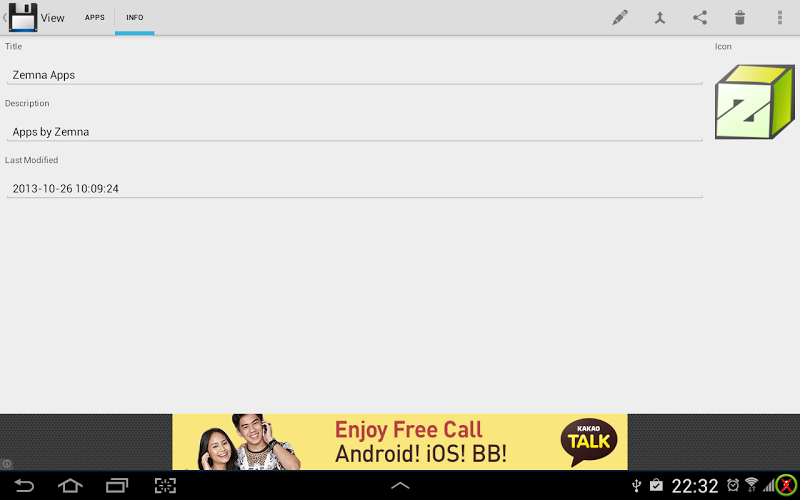Tap the screenshot capture button

[165, 485]
